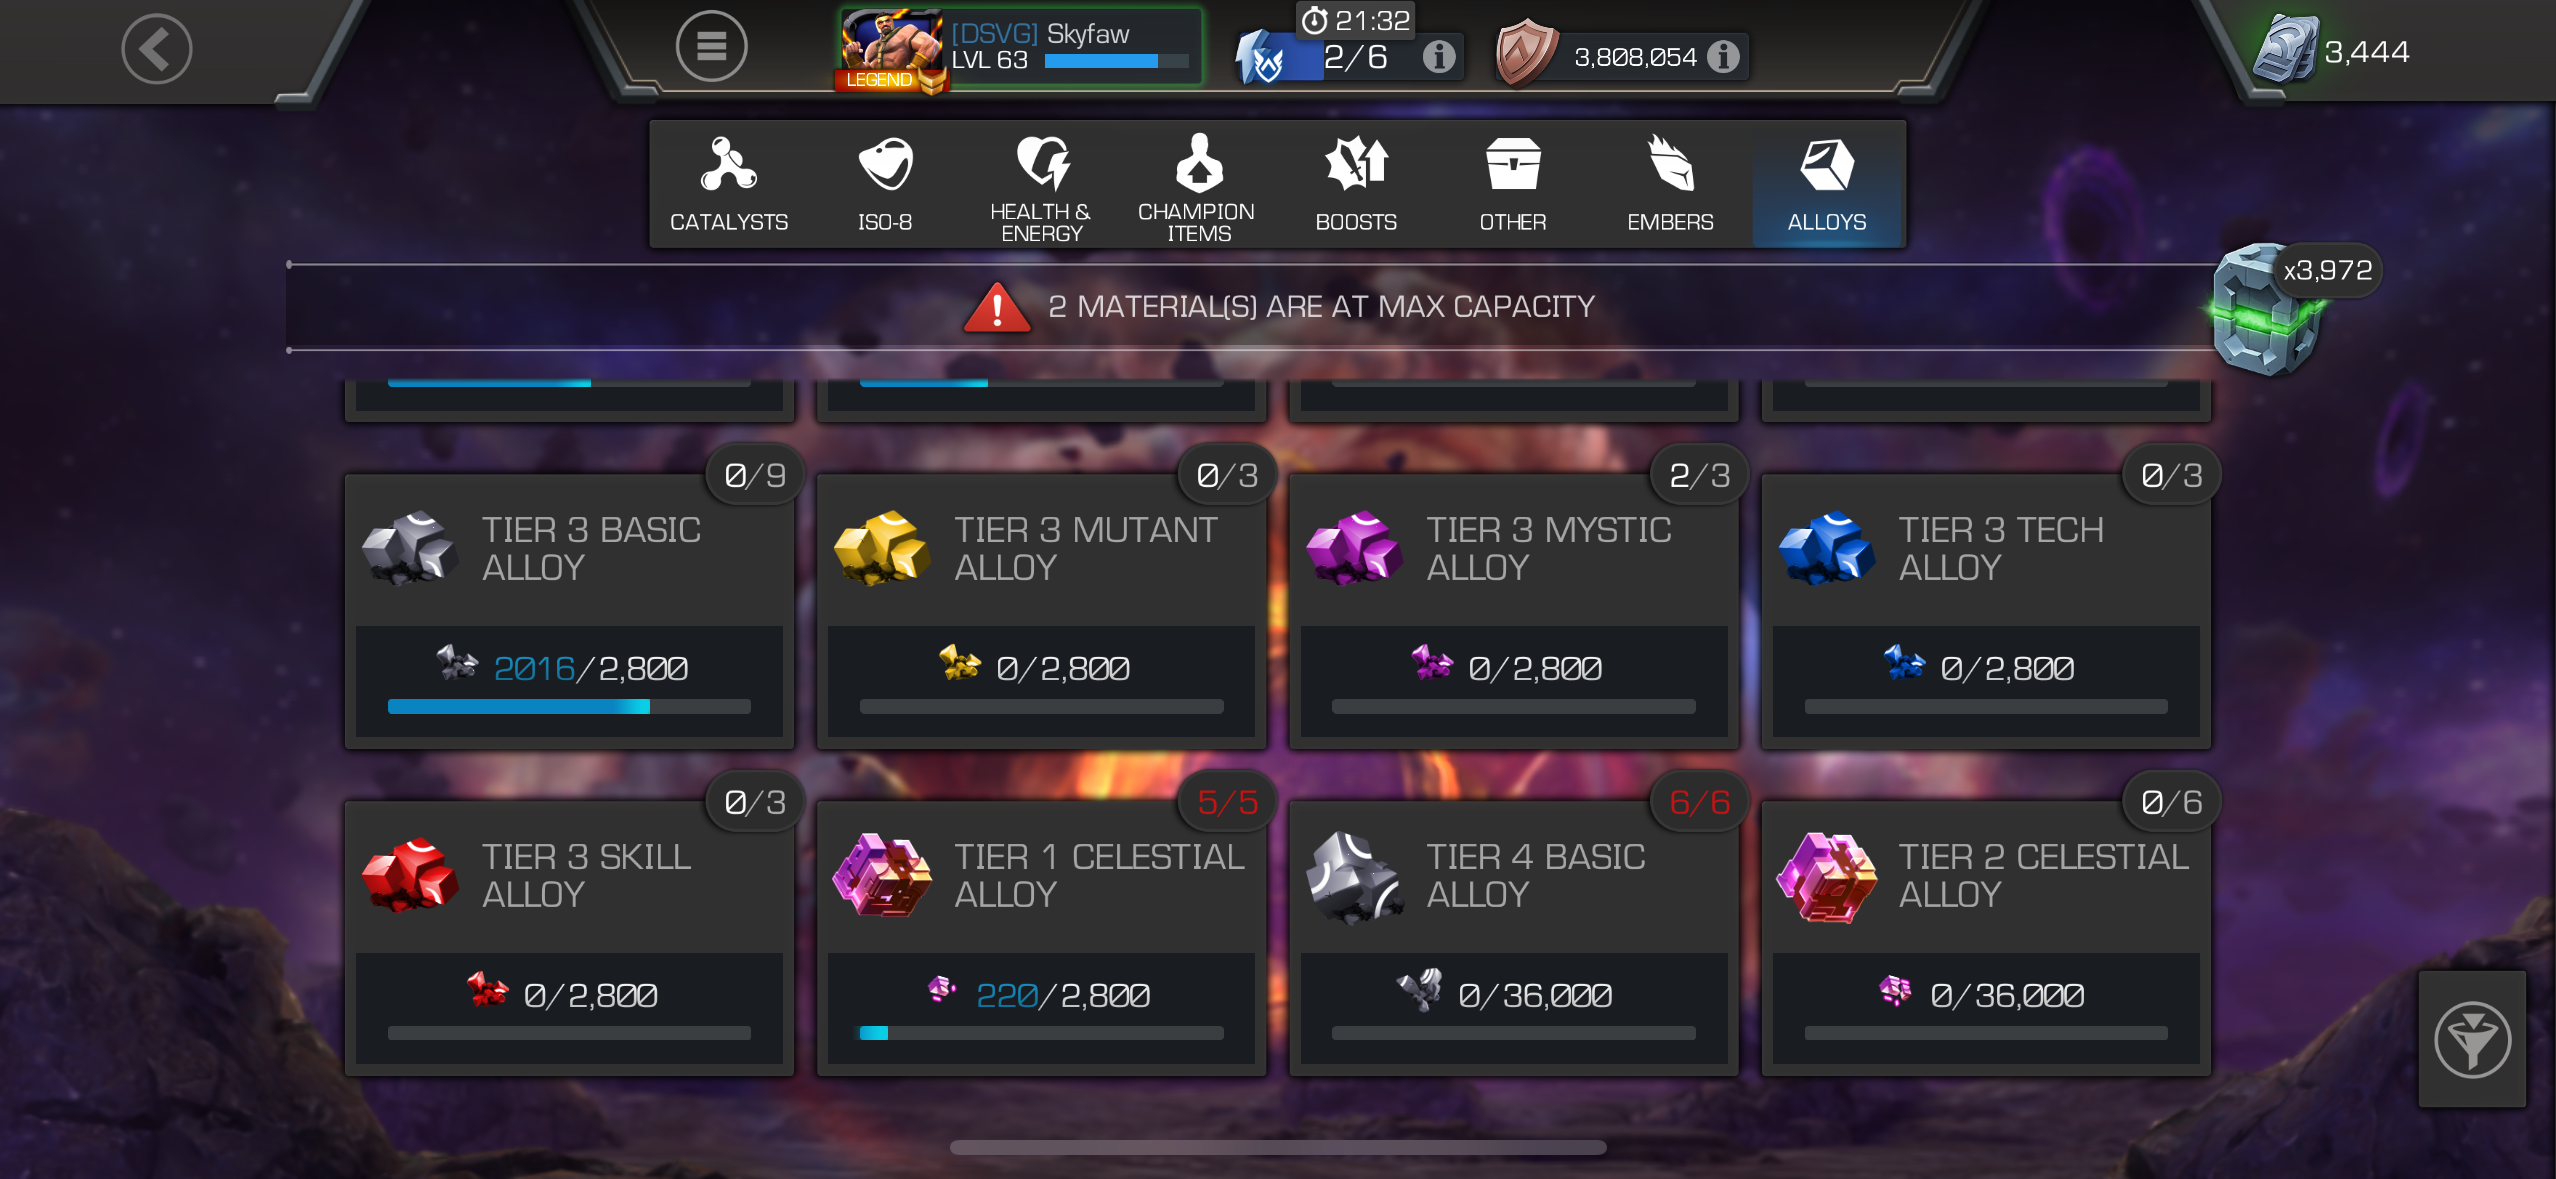Open the info icon beside the 2/6 counter
The width and height of the screenshot is (2556, 1179).
[x=1439, y=57]
